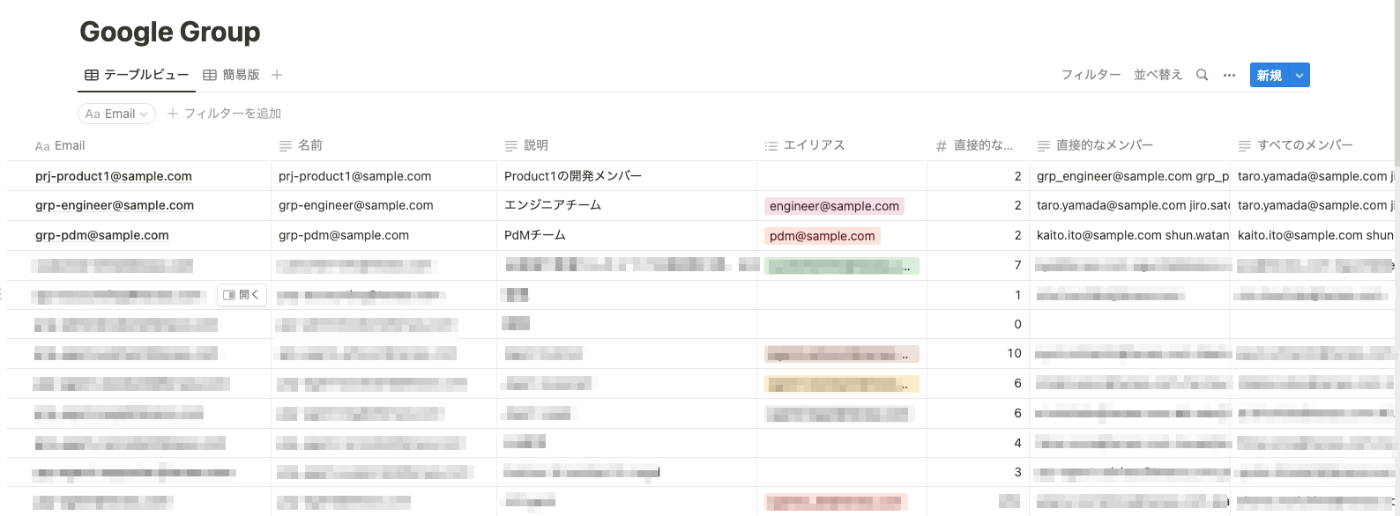The image size is (1400, 516).
Task: Open the 並べ替え sort option
Action: (x=1158, y=75)
